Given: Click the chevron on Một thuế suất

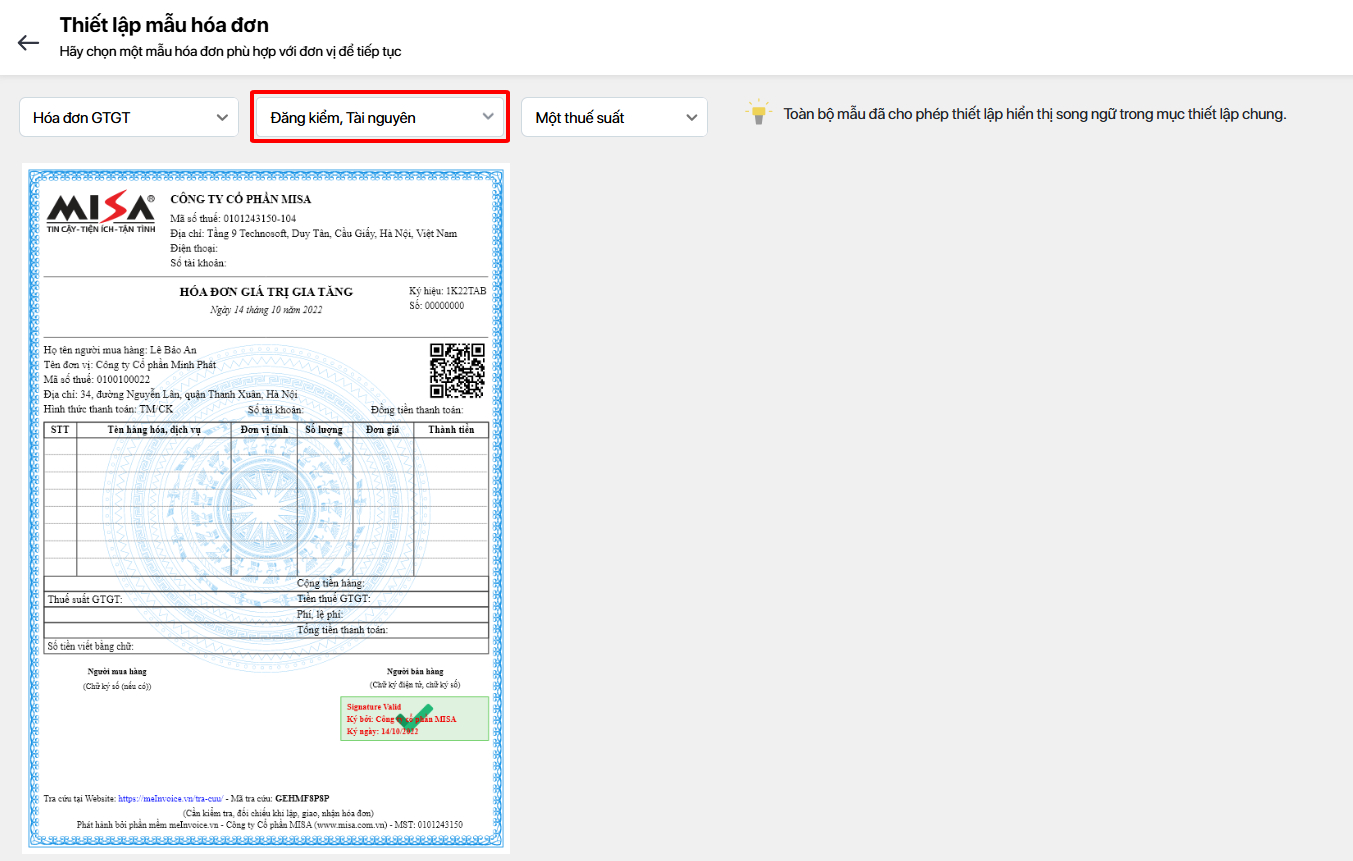Looking at the screenshot, I should click(x=691, y=117).
